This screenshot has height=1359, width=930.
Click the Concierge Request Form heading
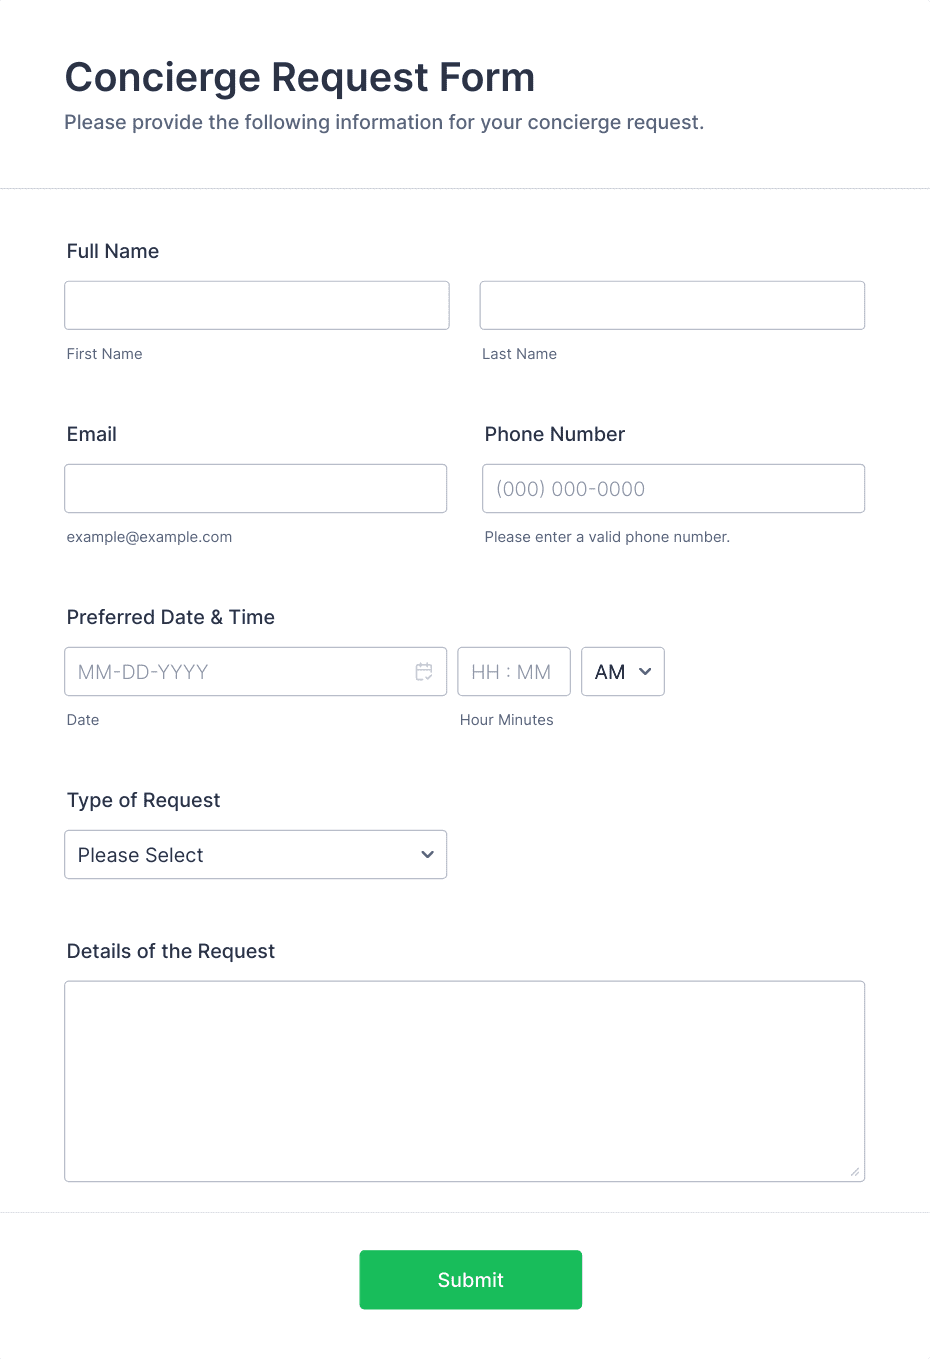[x=300, y=77]
